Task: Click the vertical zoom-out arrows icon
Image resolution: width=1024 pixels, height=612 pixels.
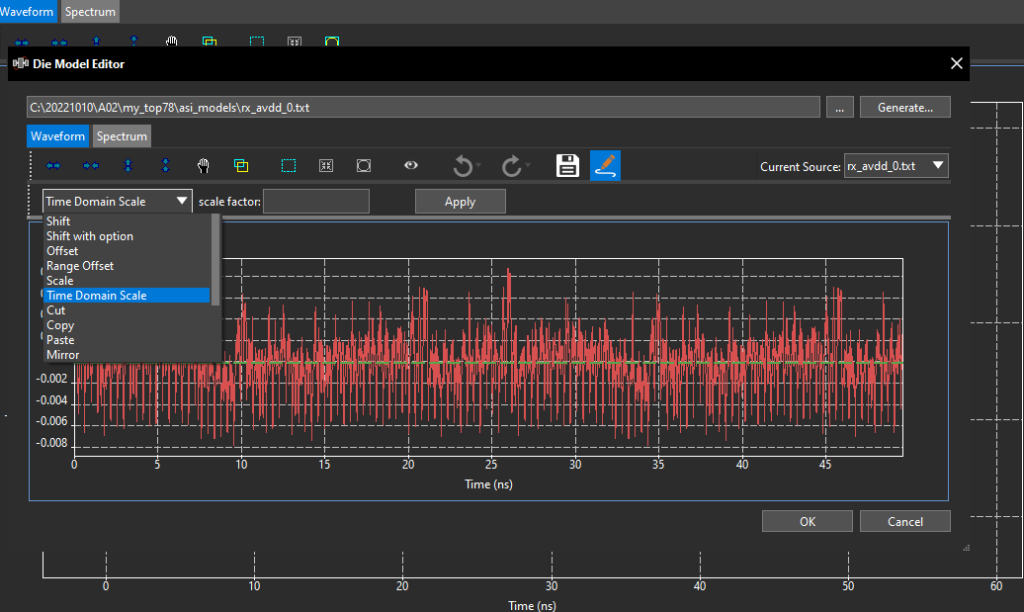Action: (166, 166)
